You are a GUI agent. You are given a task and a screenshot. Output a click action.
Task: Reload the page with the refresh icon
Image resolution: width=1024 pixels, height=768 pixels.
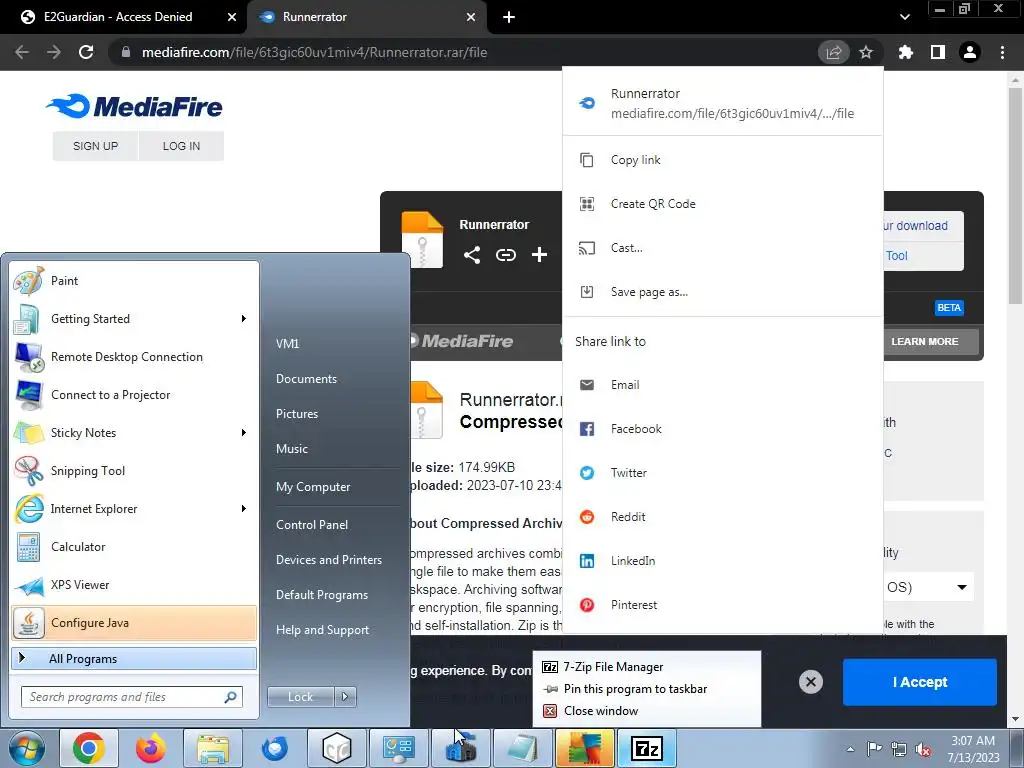point(86,52)
